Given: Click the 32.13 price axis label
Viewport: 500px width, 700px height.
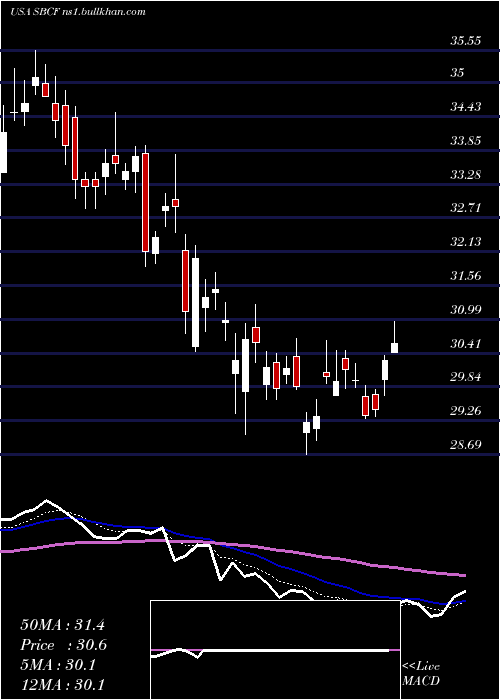Looking at the screenshot, I should [x=465, y=242].
